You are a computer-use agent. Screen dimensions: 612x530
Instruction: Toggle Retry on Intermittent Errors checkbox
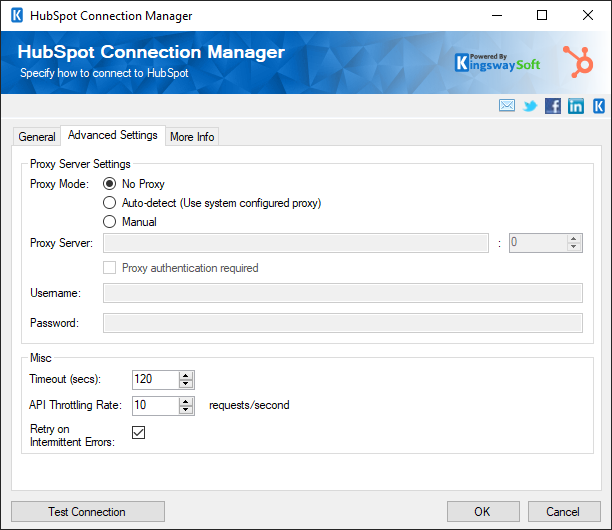138,432
